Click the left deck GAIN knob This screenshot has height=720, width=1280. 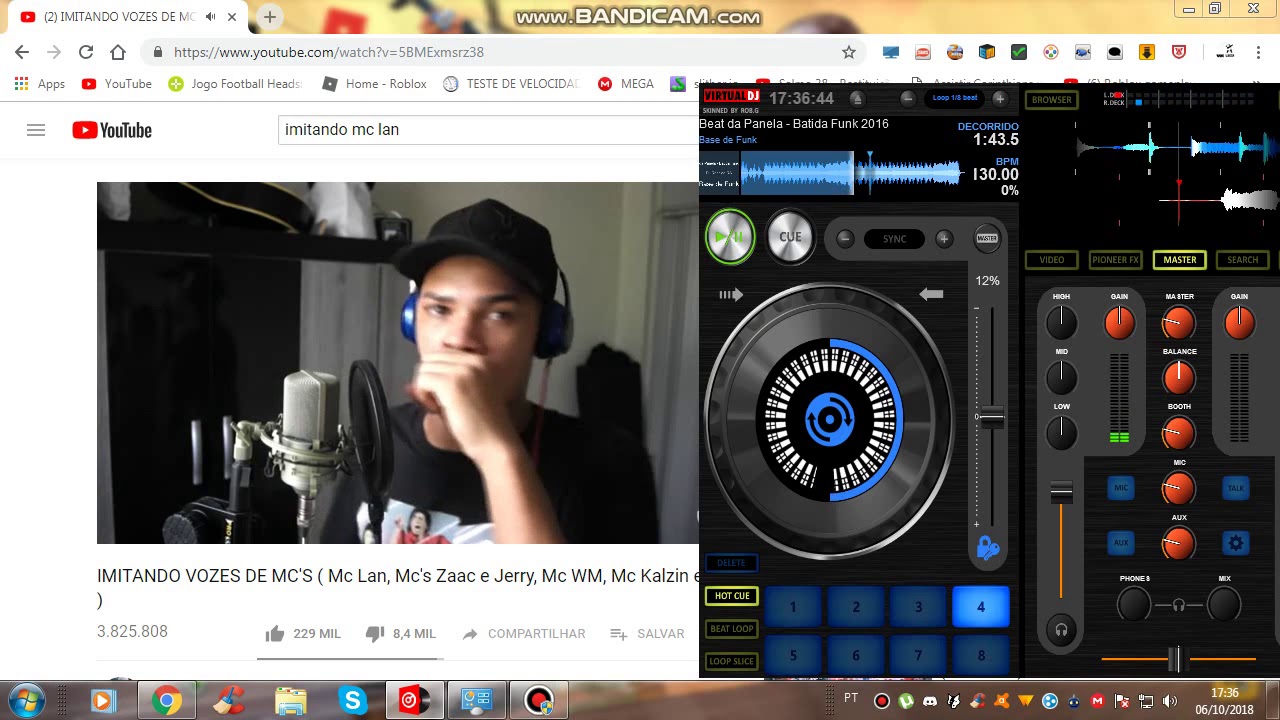(x=1119, y=322)
